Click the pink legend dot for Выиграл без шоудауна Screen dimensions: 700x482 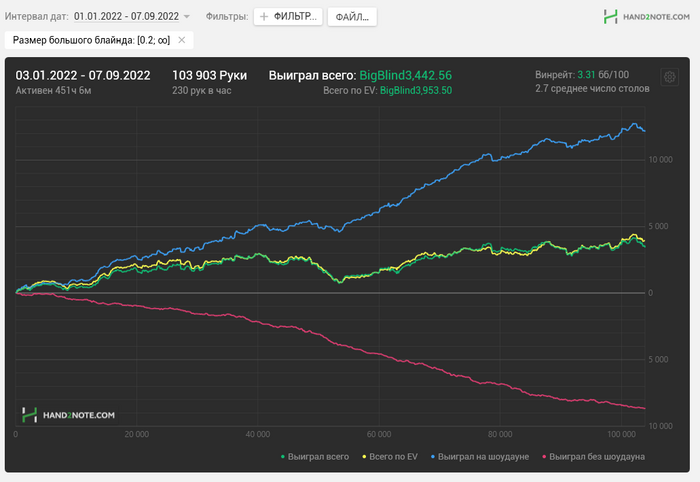coord(544,457)
